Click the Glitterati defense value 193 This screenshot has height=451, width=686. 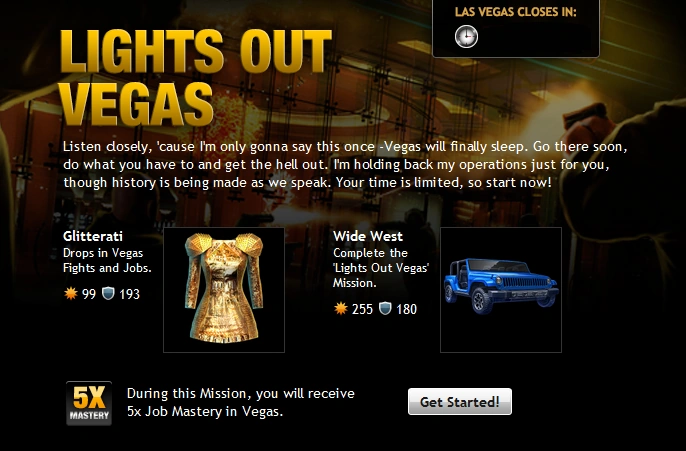point(130,294)
